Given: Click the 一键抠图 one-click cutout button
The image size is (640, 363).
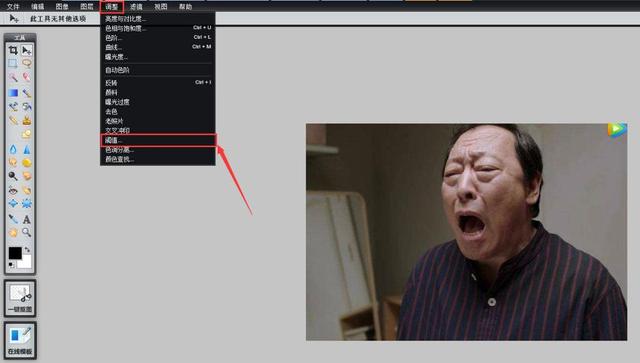Looking at the screenshot, I should [20, 298].
